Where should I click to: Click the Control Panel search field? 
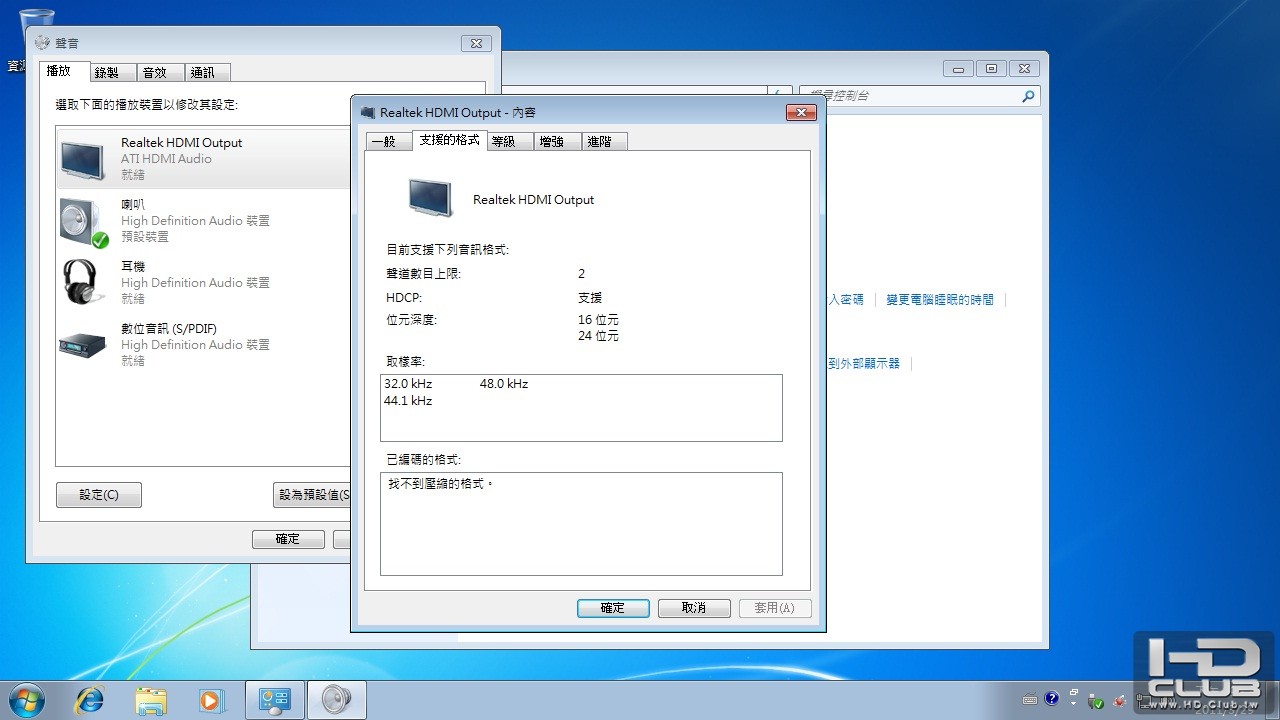coord(919,96)
